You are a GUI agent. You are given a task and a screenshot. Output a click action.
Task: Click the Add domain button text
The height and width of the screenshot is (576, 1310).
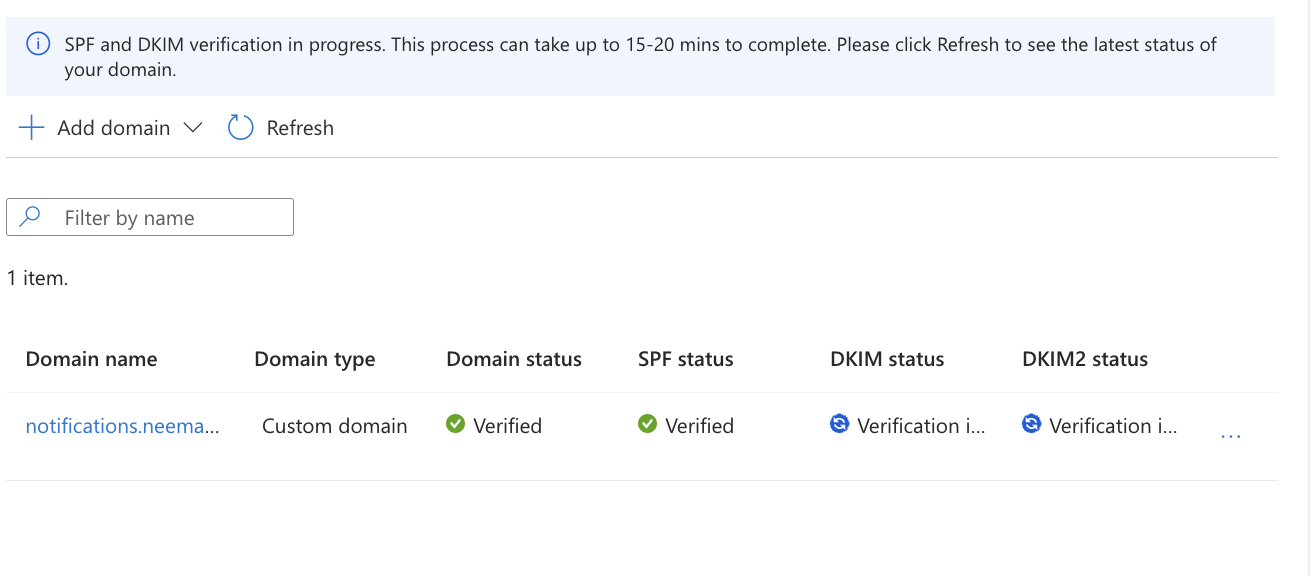click(114, 128)
